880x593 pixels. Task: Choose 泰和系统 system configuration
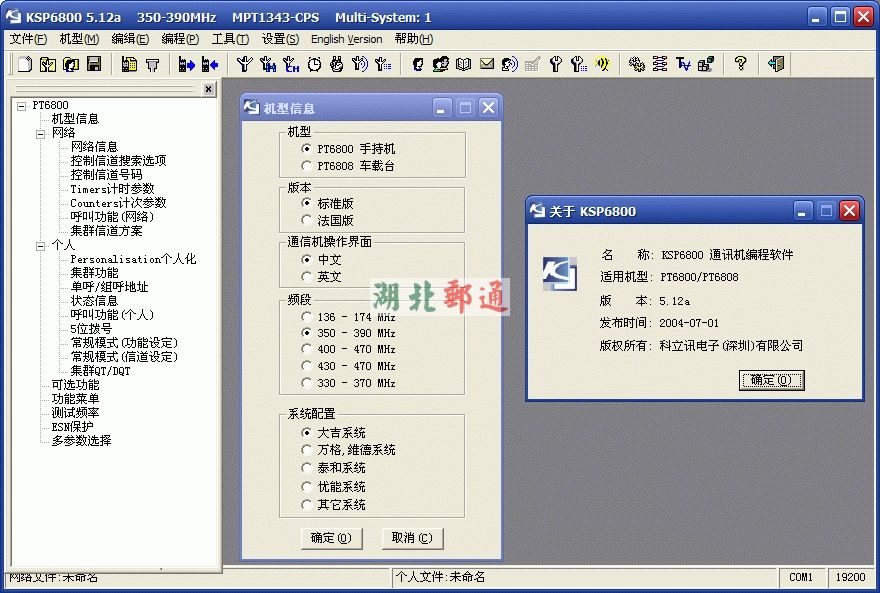[306, 467]
